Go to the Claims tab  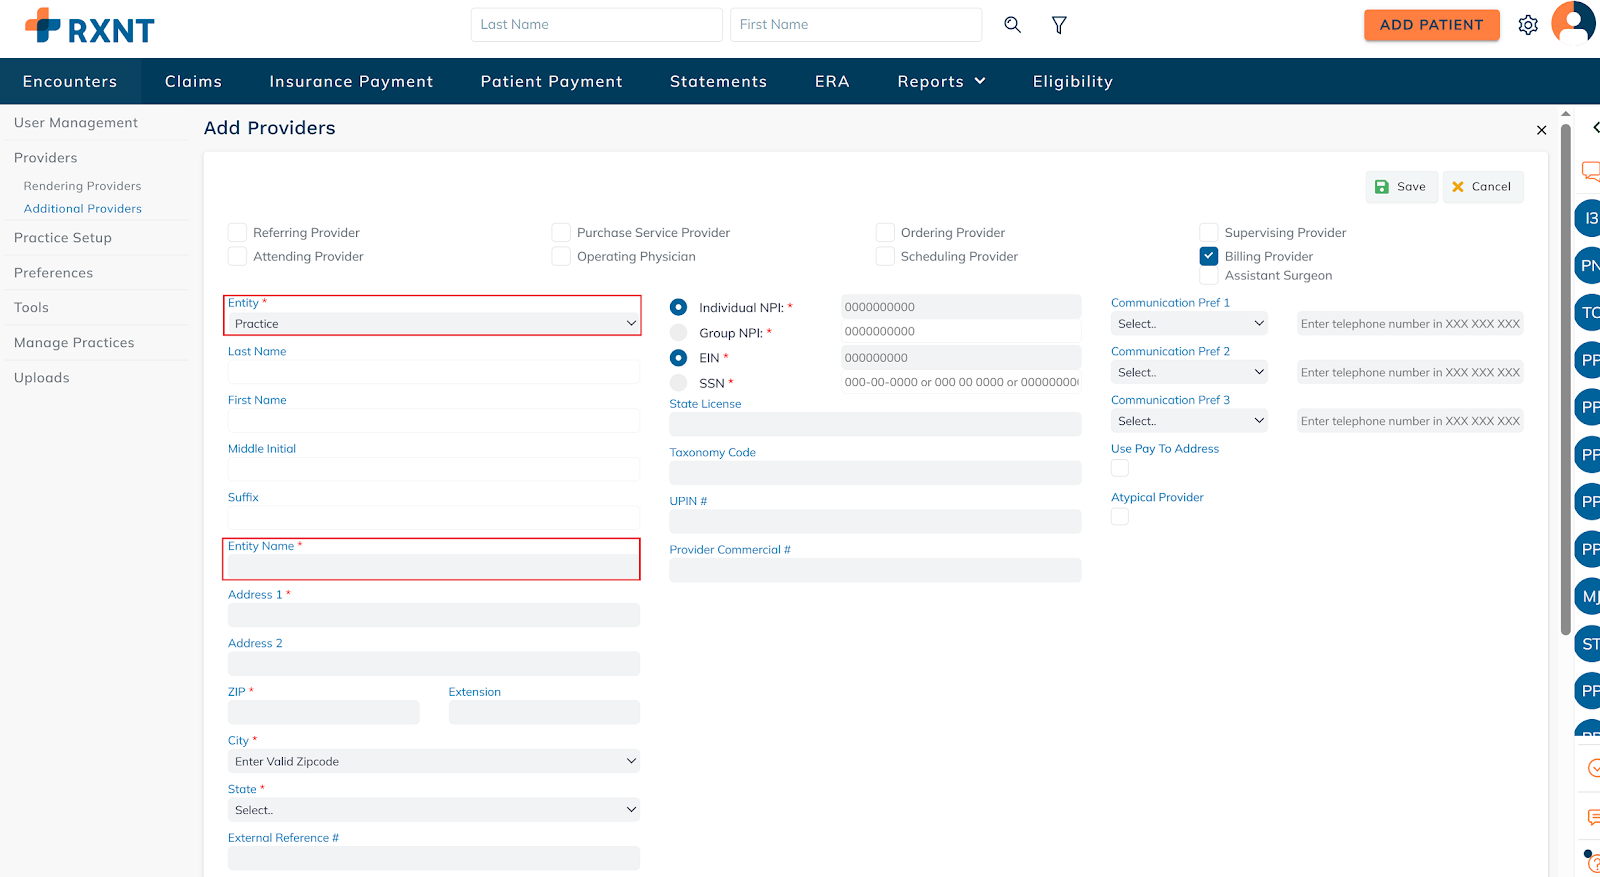pos(193,82)
